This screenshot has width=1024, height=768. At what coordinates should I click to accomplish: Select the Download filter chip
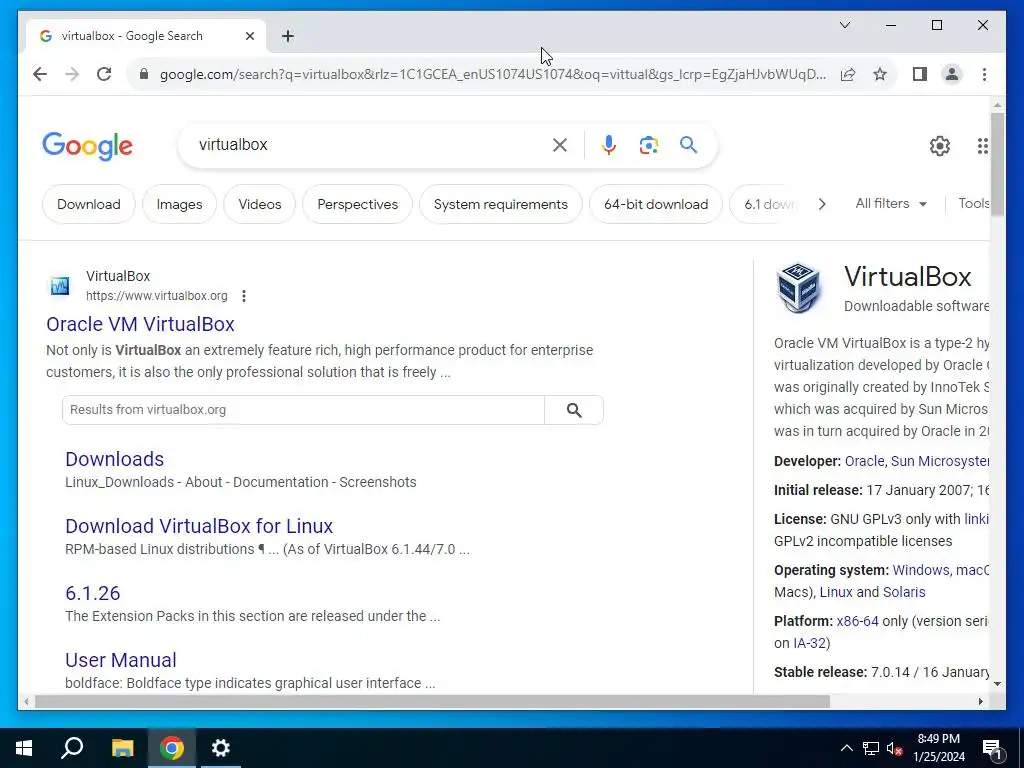89,204
